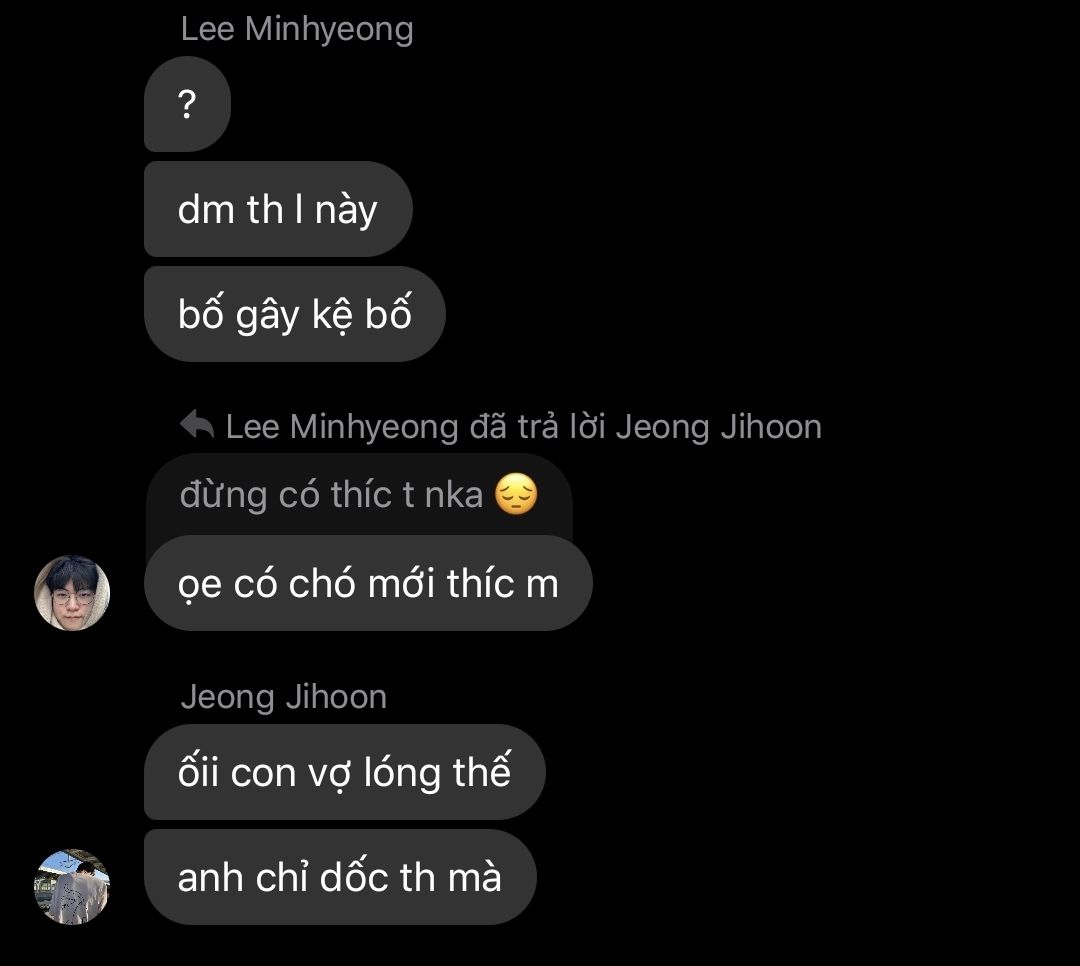Image resolution: width=1080 pixels, height=966 pixels.
Task: Select "ọe có chó mới thíc m" message
Action: click(368, 583)
